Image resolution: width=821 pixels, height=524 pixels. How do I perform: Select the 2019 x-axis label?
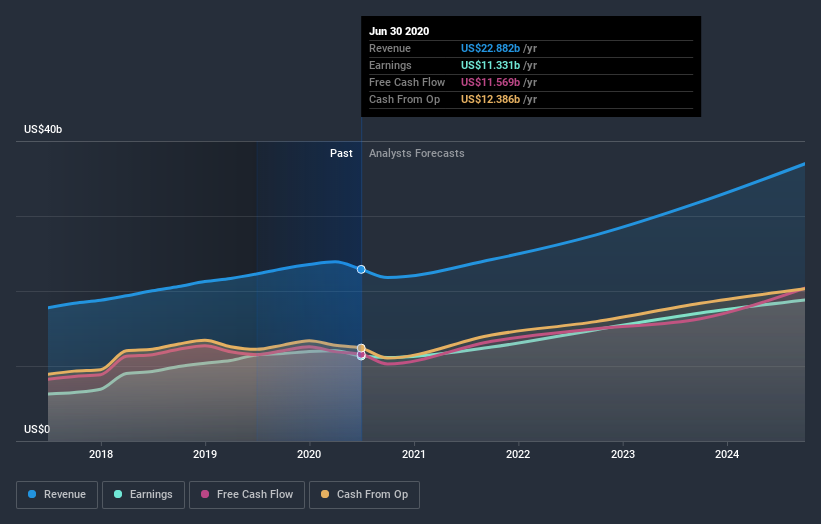[205, 454]
